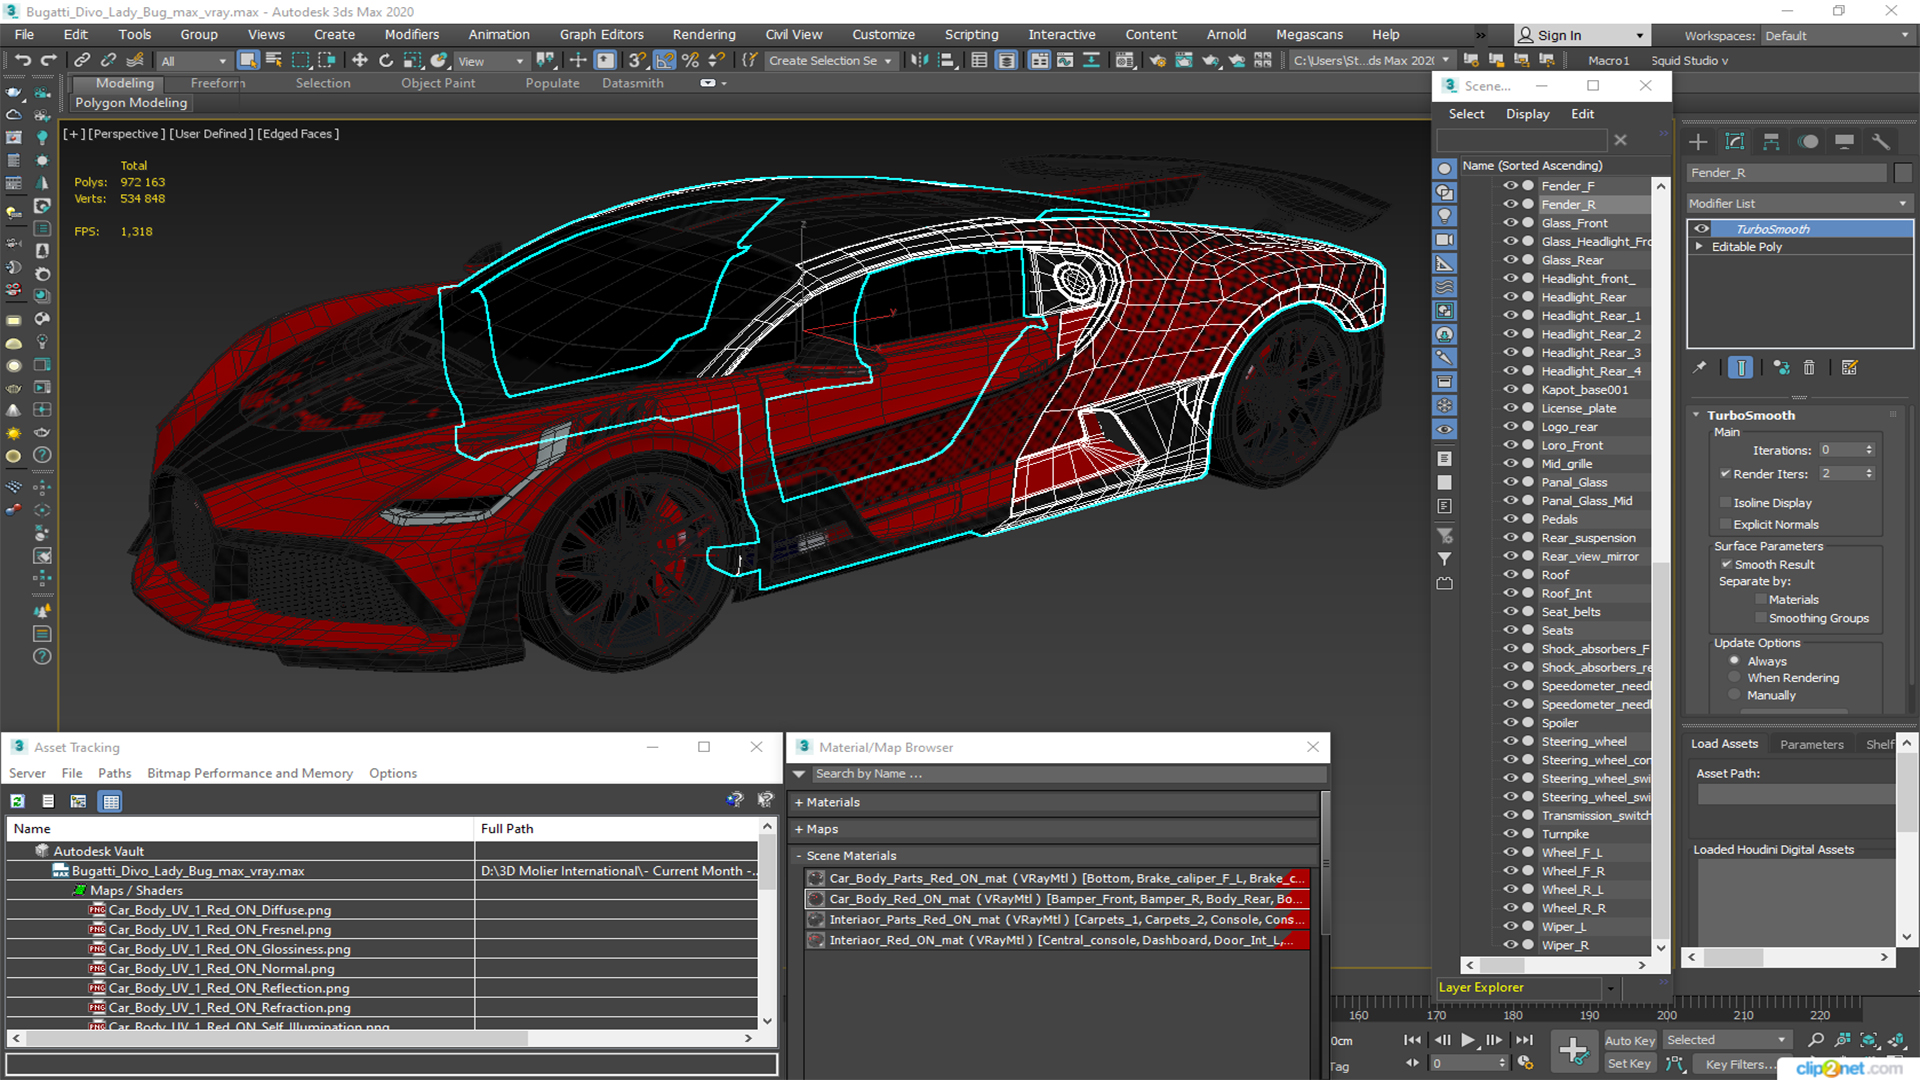Open the Utilities wrench icon
The image size is (1920, 1080).
(1881, 141)
